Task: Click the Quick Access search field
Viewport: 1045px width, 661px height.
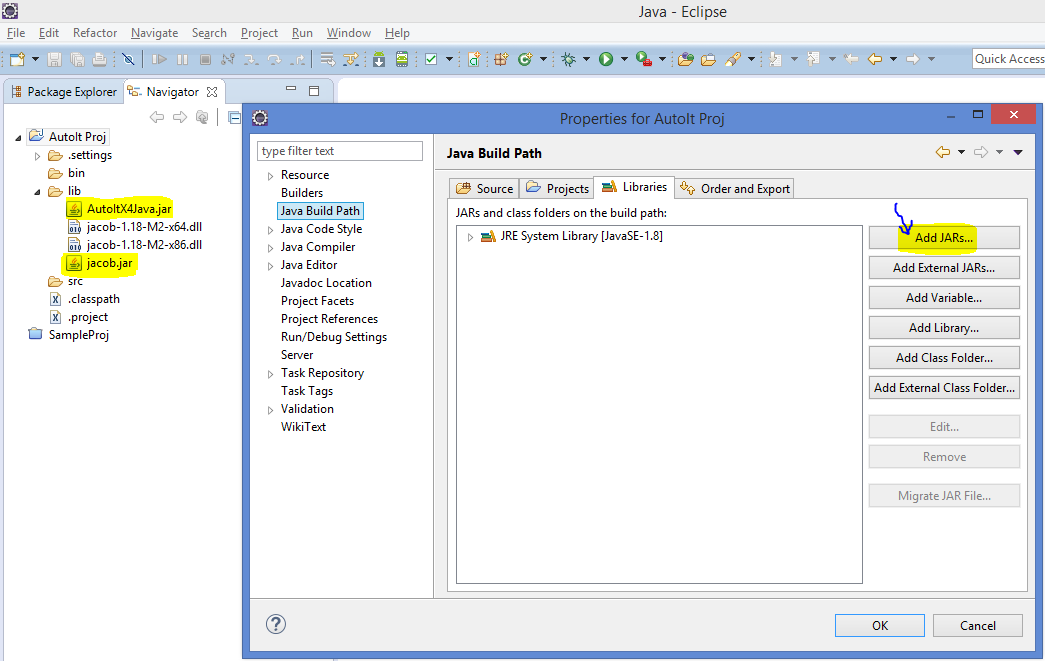Action: click(x=1010, y=58)
